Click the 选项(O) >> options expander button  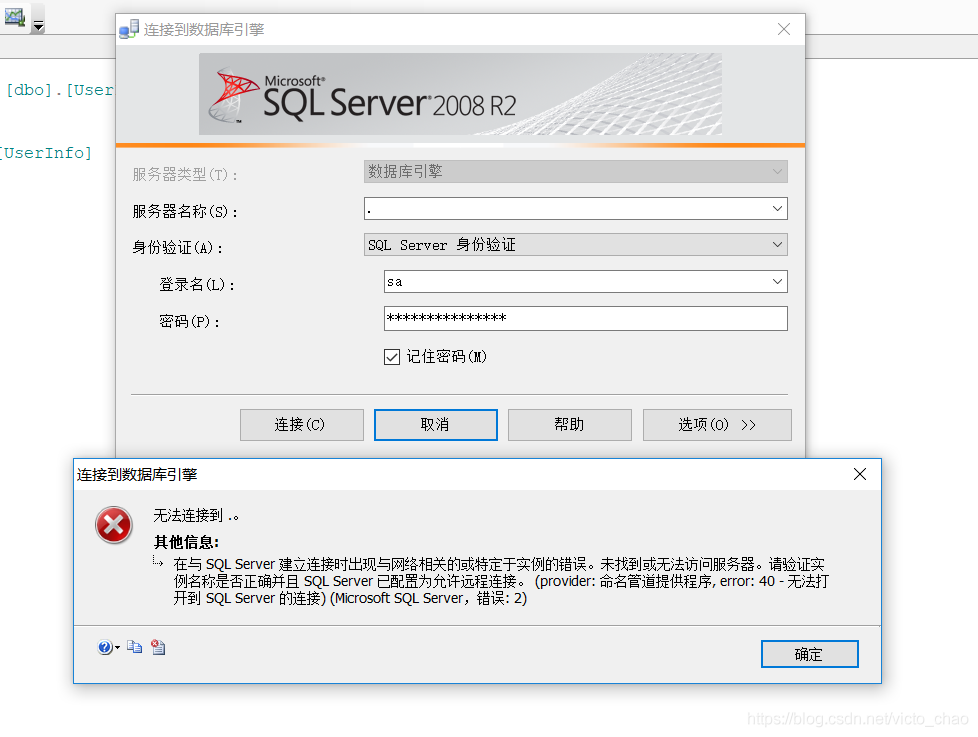tap(717, 424)
